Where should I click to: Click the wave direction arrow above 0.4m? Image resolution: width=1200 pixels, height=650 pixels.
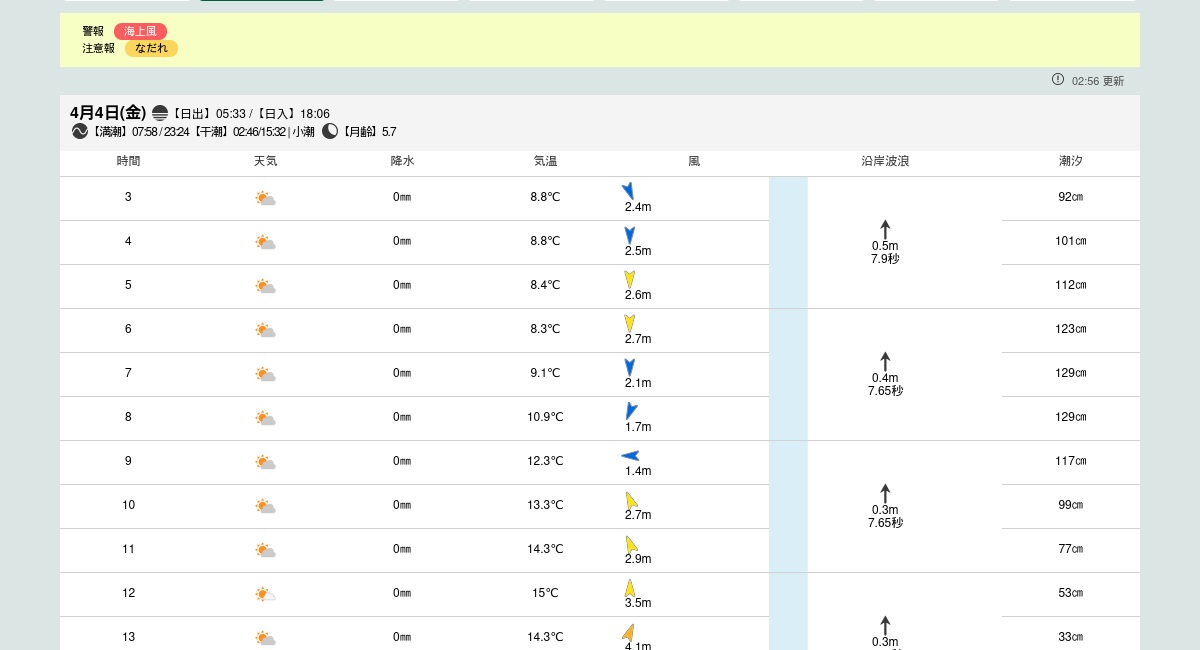885,361
